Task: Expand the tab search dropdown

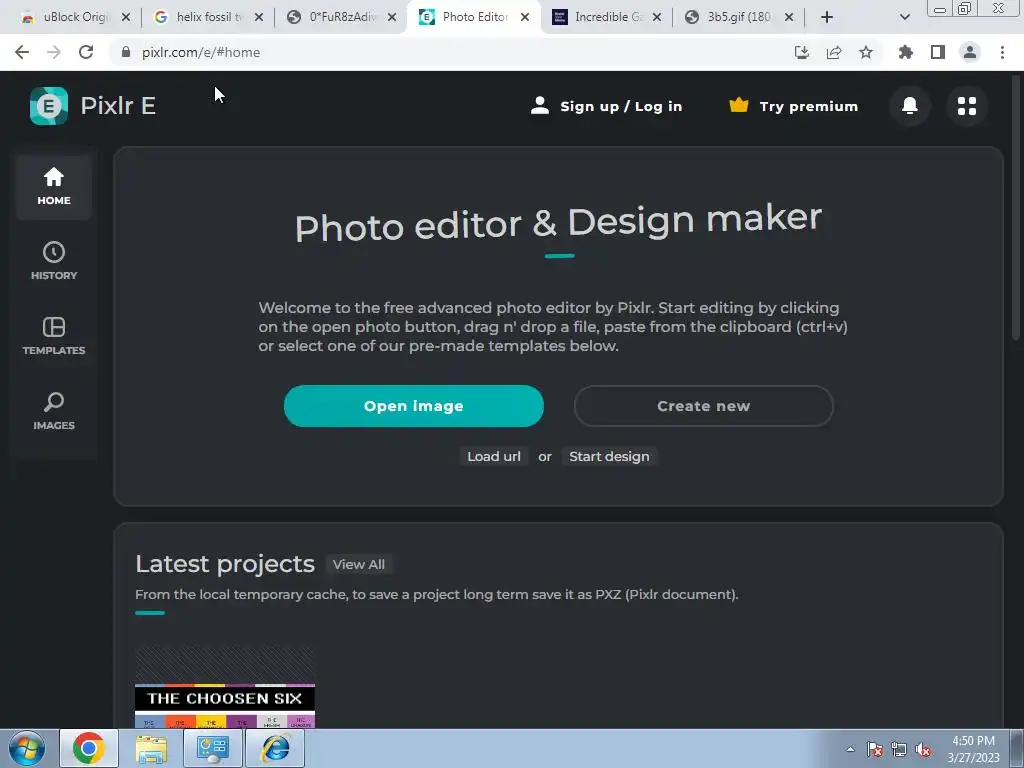Action: tap(904, 17)
